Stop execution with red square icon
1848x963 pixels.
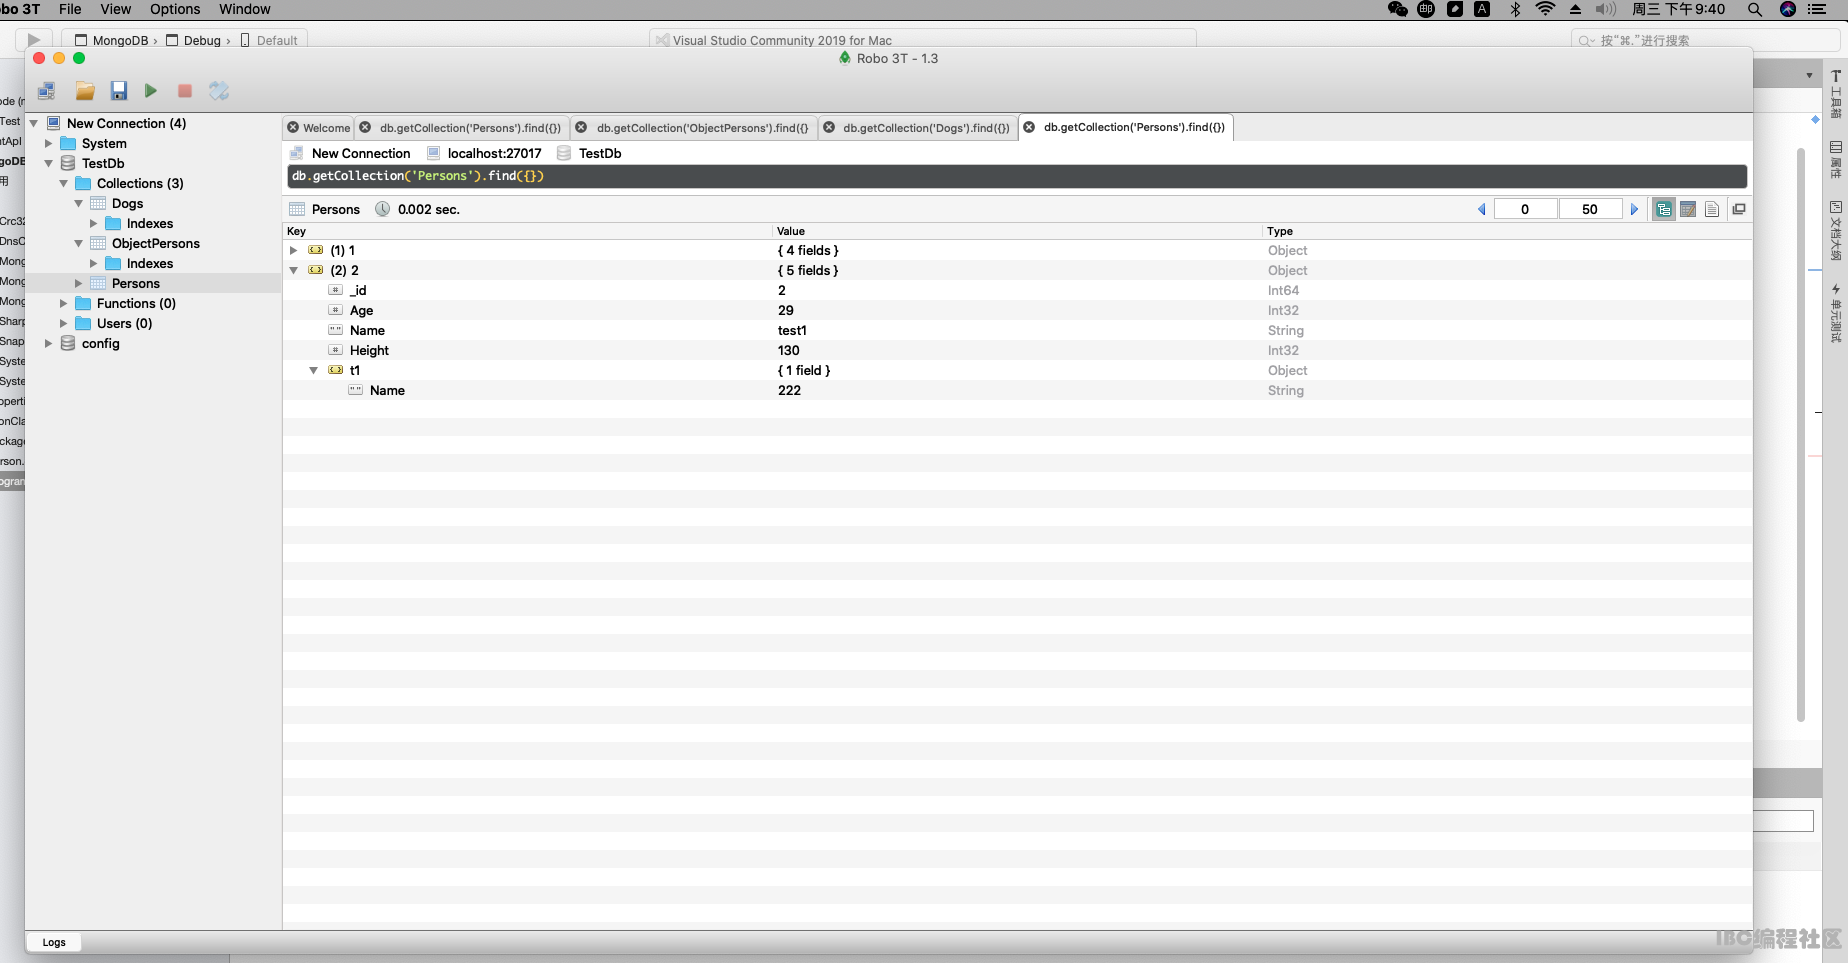(x=185, y=91)
